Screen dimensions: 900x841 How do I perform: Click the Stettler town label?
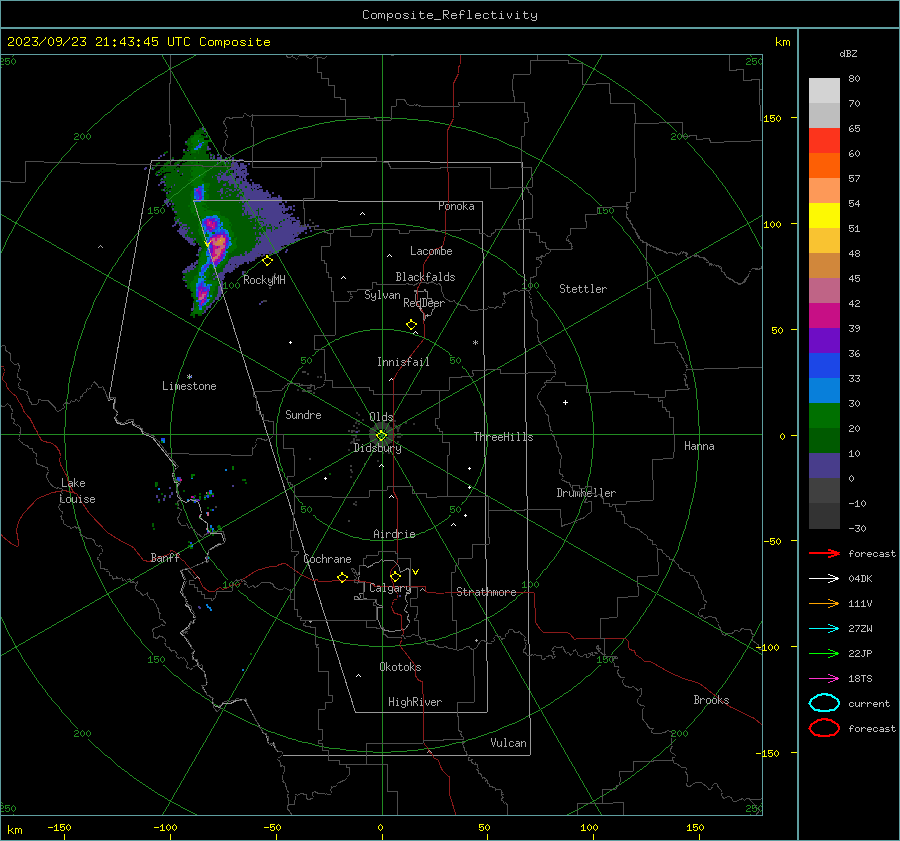coord(583,289)
